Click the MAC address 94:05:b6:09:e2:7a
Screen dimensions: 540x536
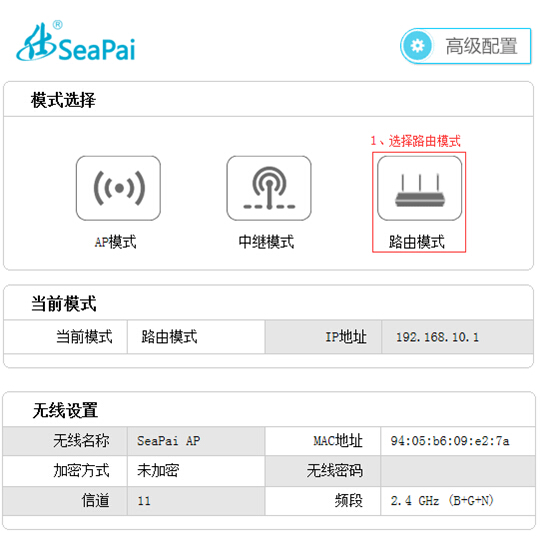point(450,441)
